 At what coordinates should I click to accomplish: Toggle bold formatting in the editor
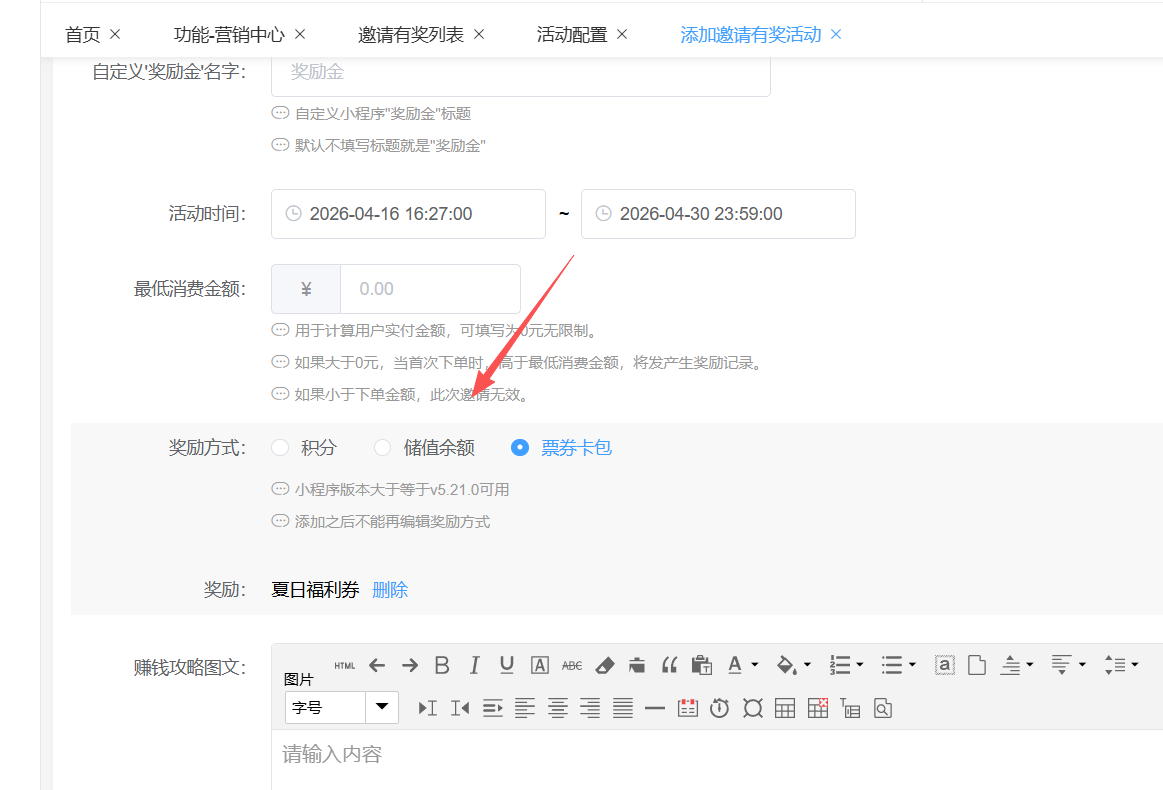click(x=442, y=665)
